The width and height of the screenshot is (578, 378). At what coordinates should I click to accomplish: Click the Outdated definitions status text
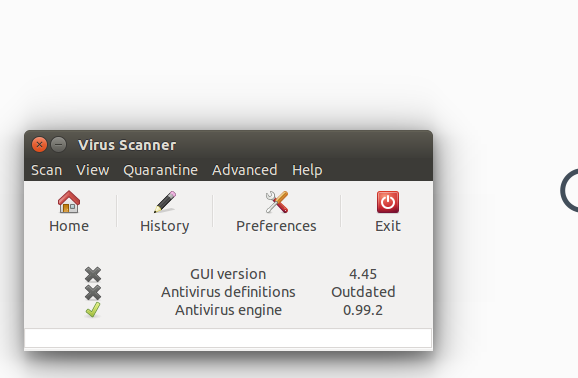(363, 292)
